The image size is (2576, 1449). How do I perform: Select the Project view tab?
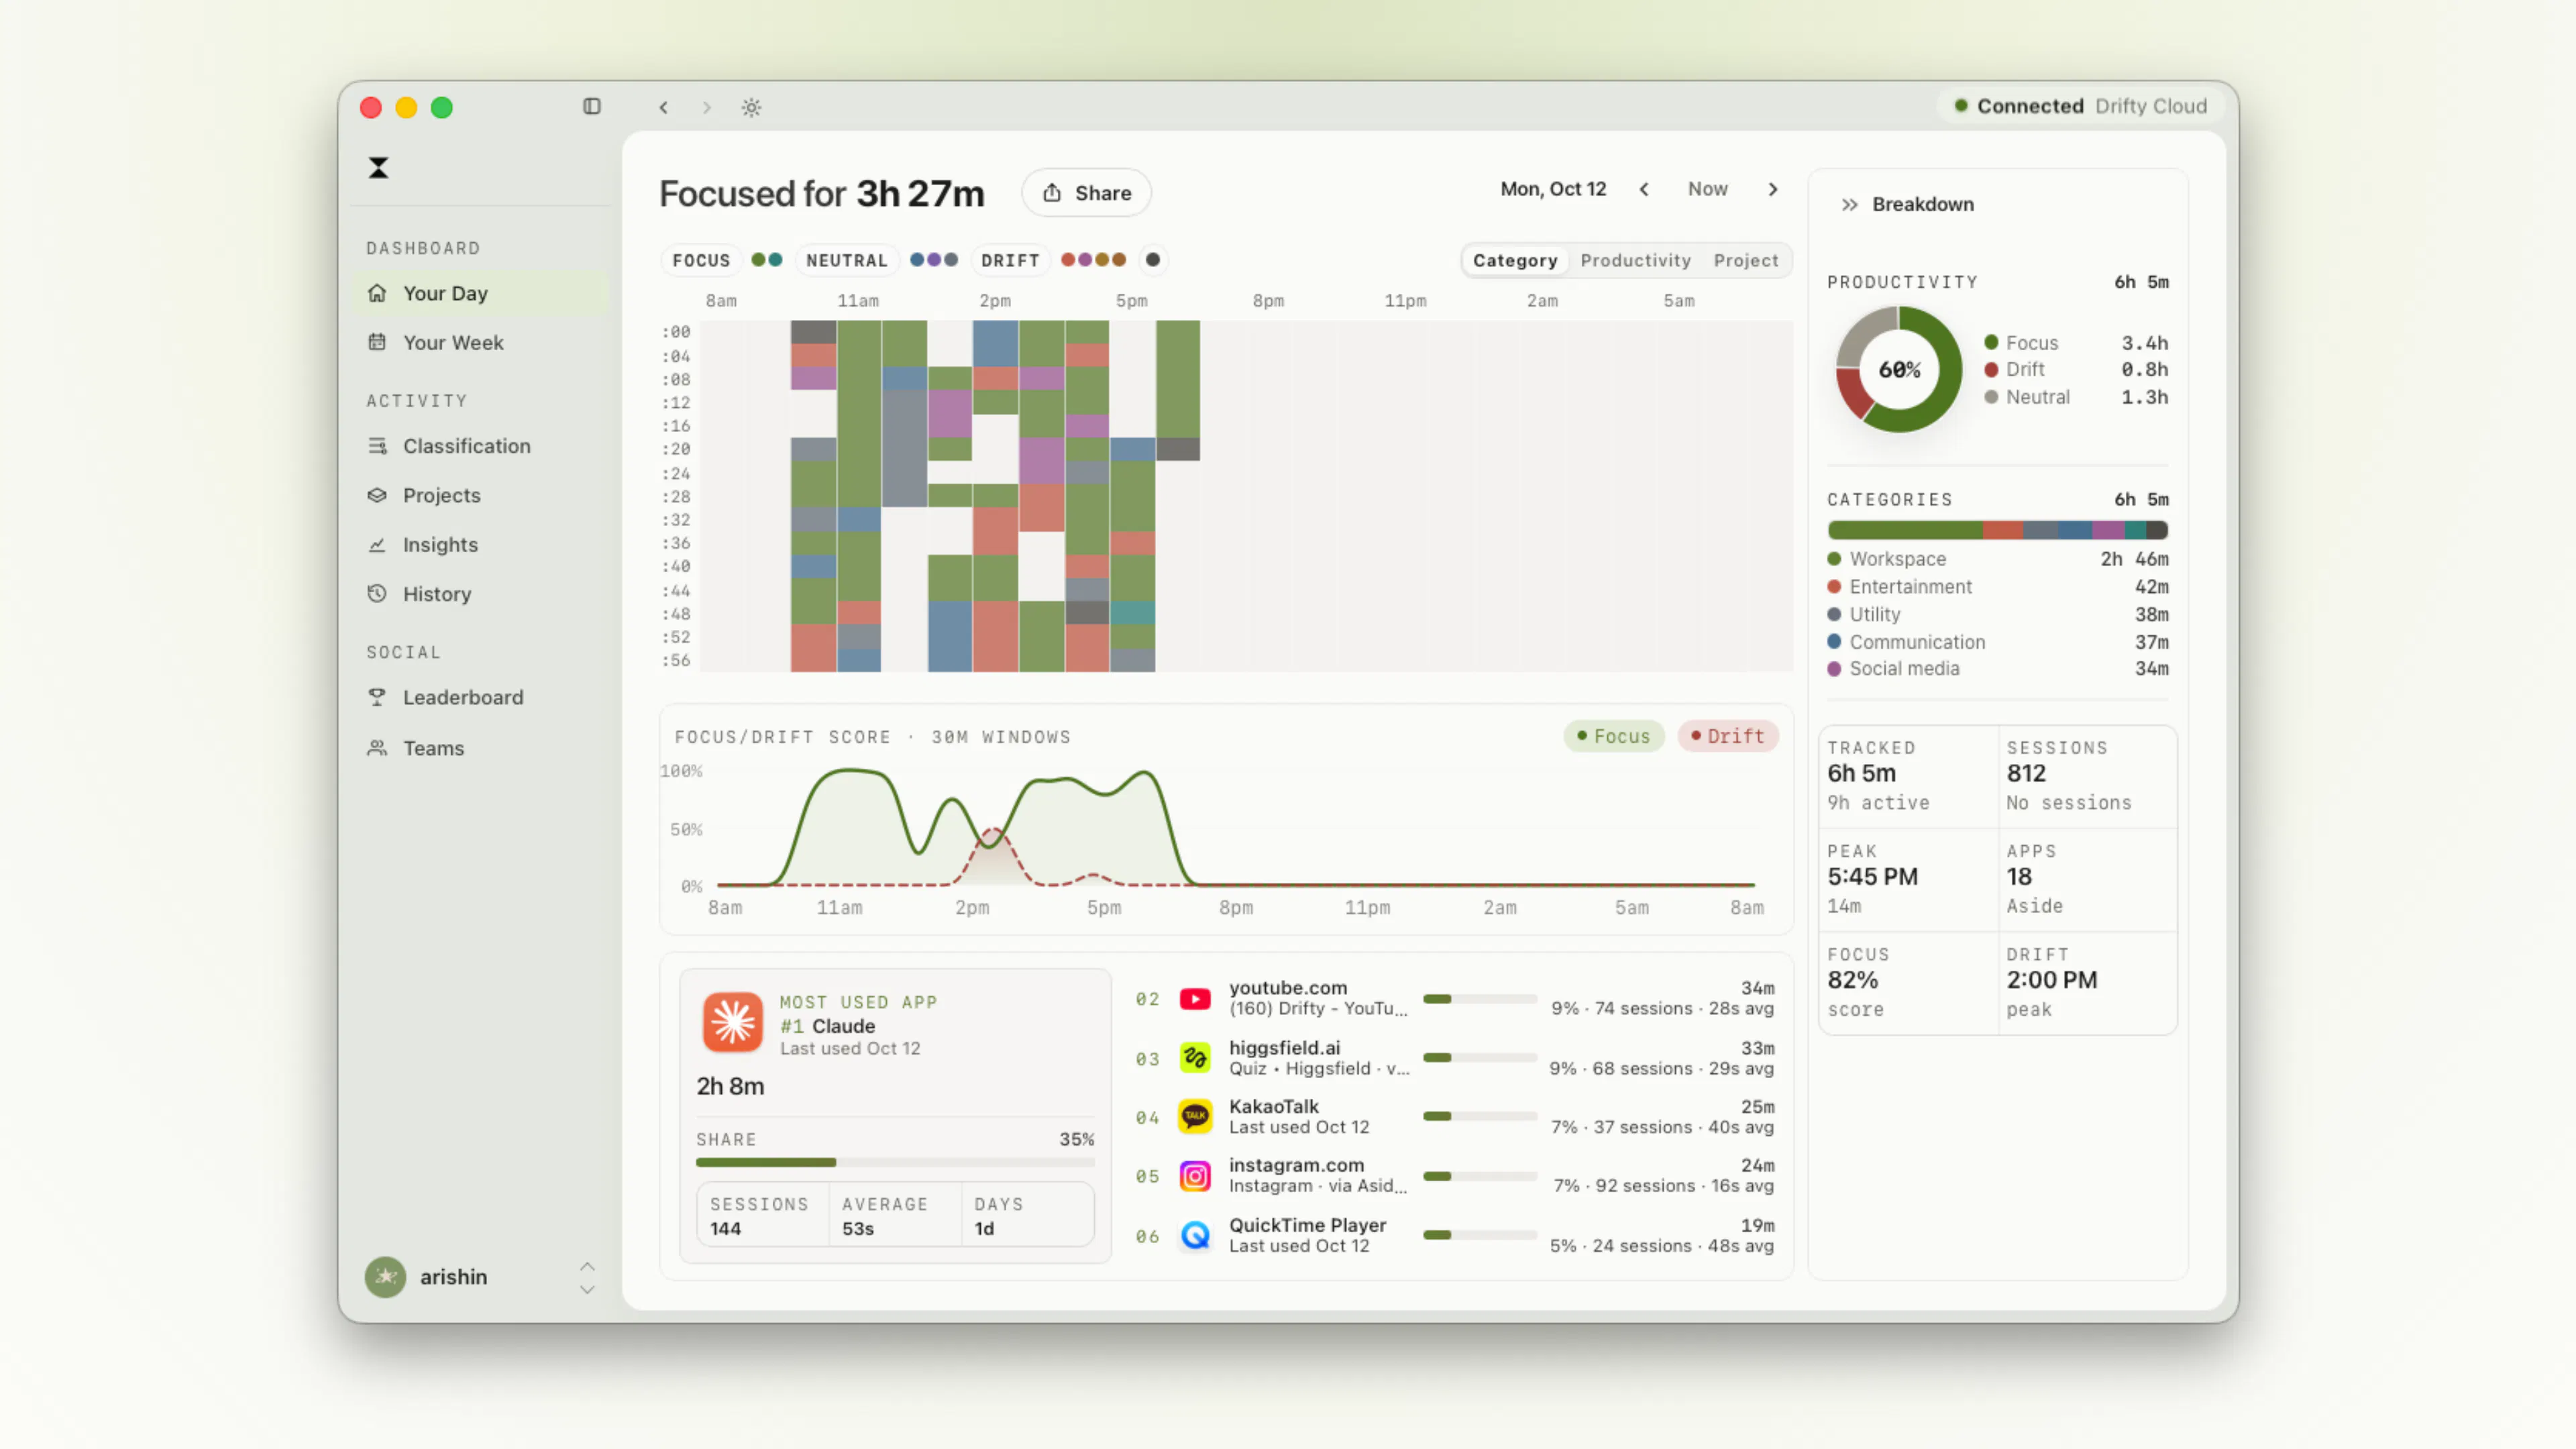click(1746, 260)
